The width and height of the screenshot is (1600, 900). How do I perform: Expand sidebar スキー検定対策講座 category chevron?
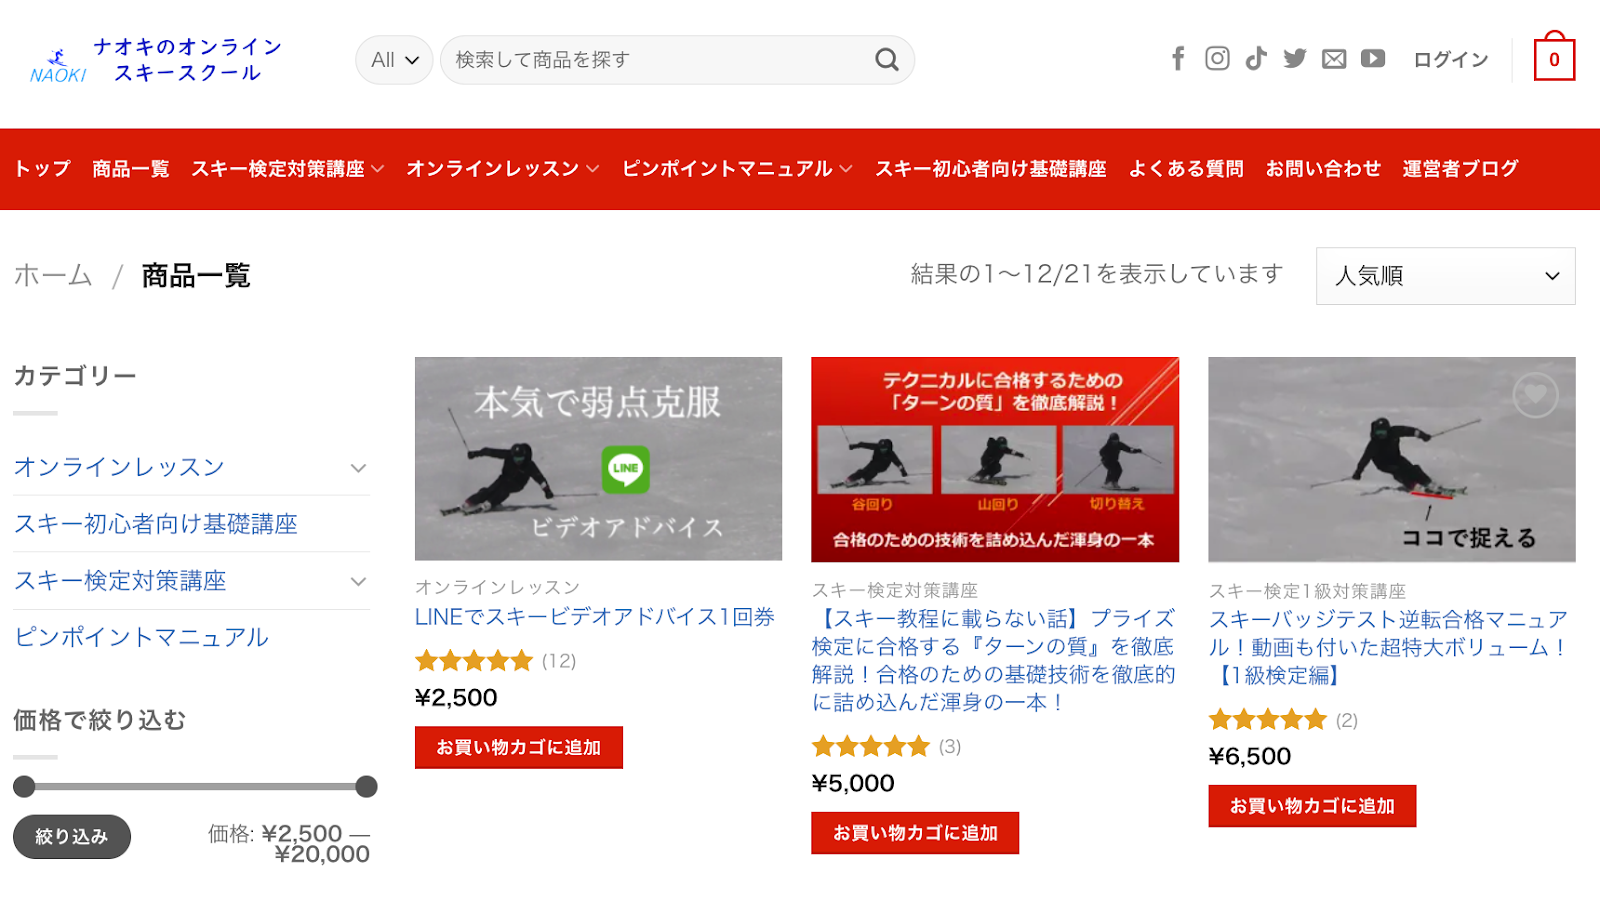click(x=358, y=581)
